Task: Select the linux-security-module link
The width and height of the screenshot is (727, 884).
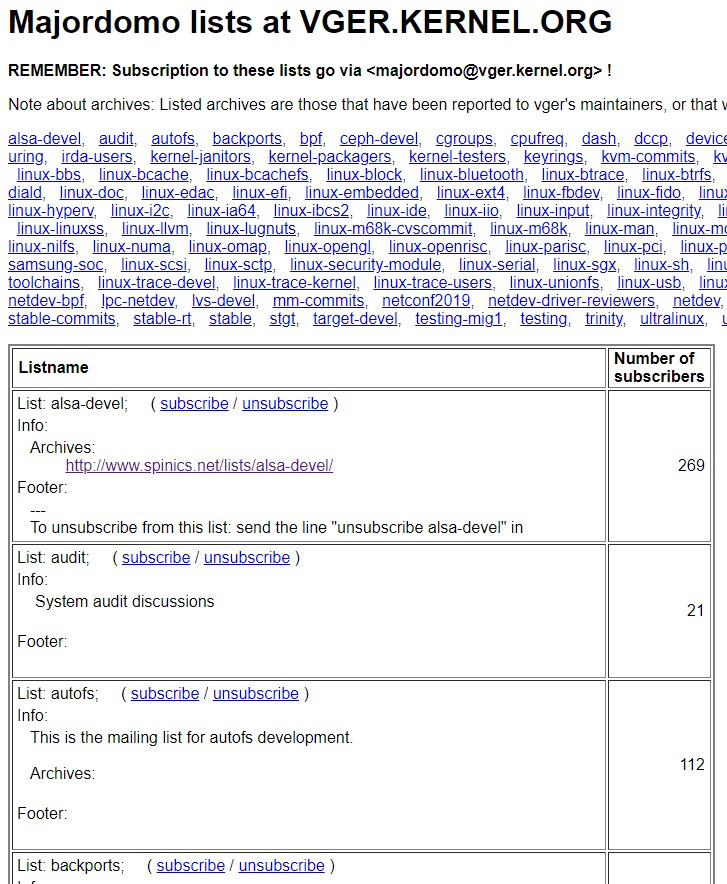Action: pos(365,265)
